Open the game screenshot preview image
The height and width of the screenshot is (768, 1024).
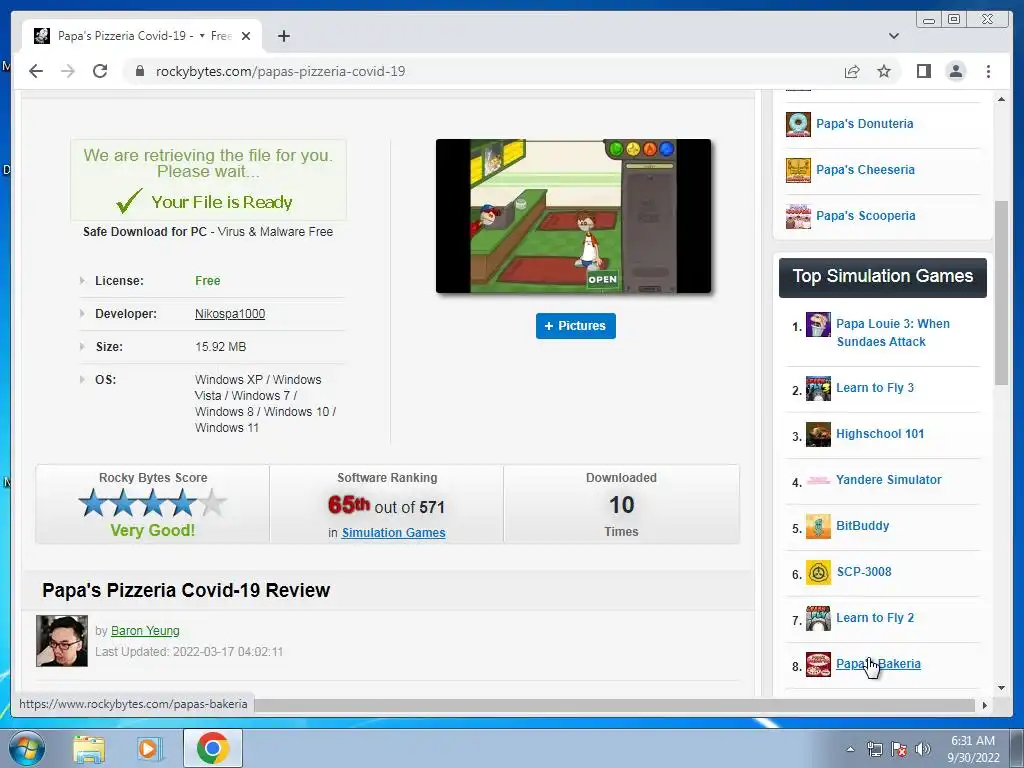click(x=573, y=216)
